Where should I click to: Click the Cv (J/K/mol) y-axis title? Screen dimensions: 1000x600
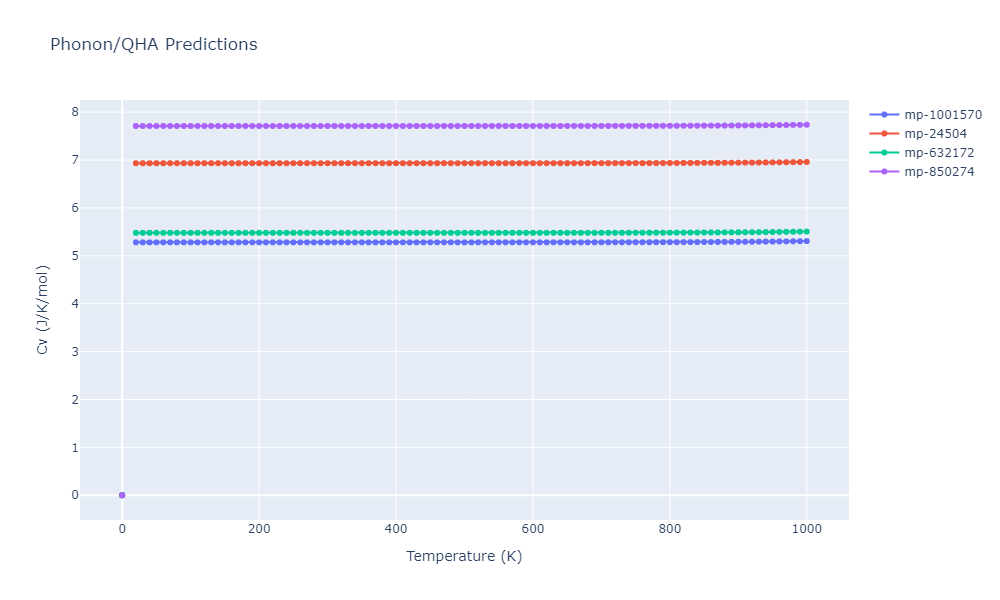pos(42,310)
